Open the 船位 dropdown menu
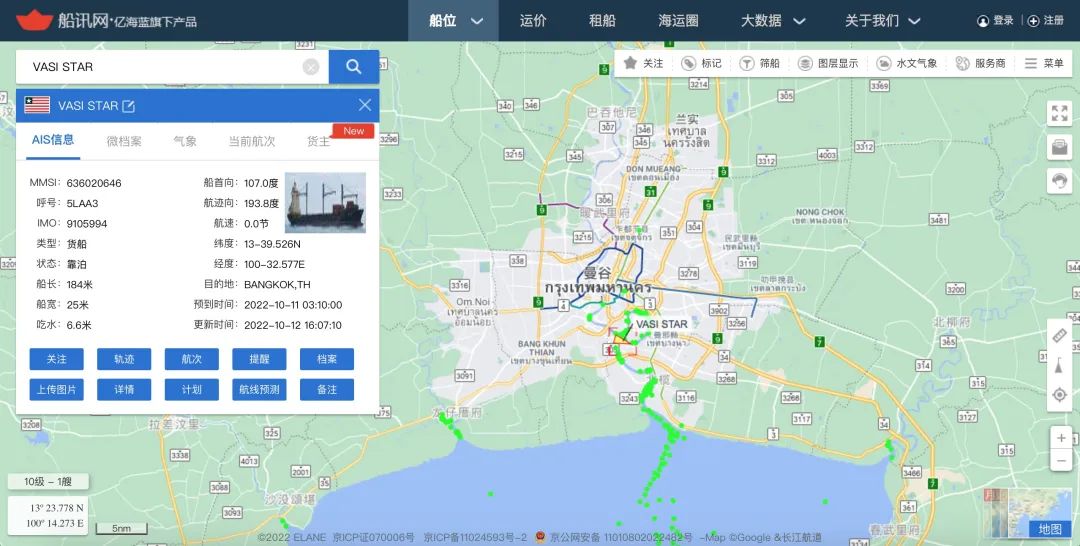The image size is (1080, 546). [x=454, y=21]
